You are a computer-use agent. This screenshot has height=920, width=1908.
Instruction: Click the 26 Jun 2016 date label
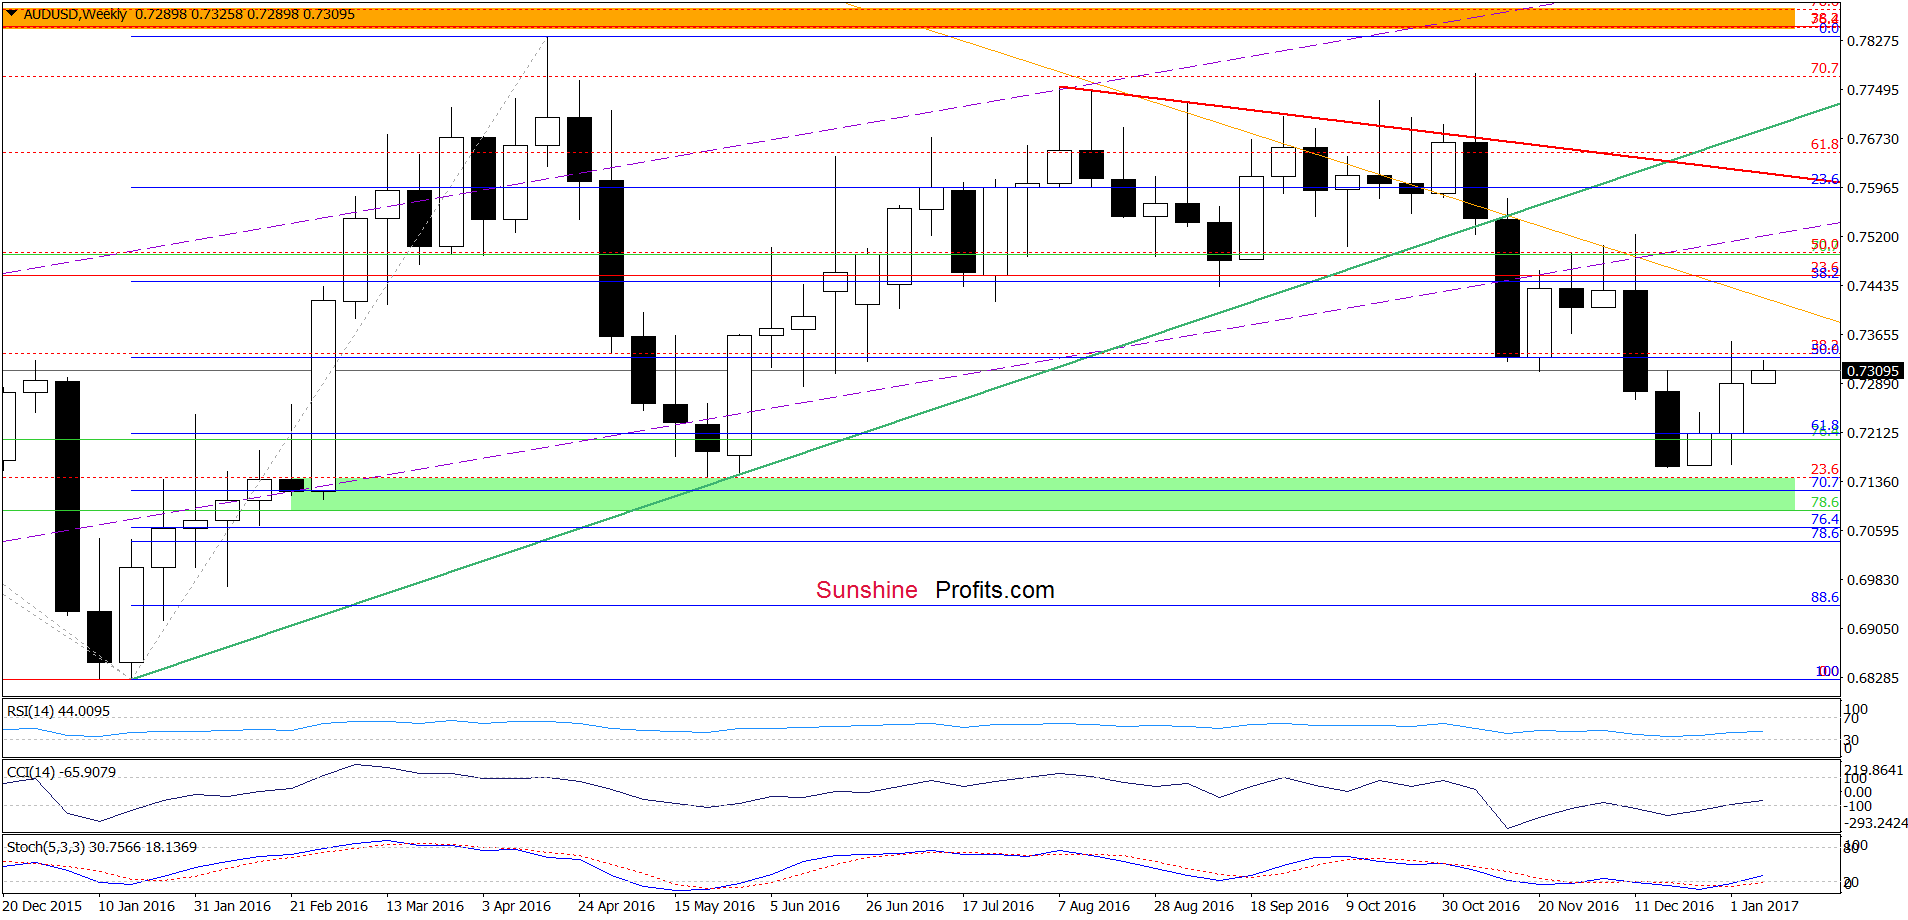coord(905,906)
